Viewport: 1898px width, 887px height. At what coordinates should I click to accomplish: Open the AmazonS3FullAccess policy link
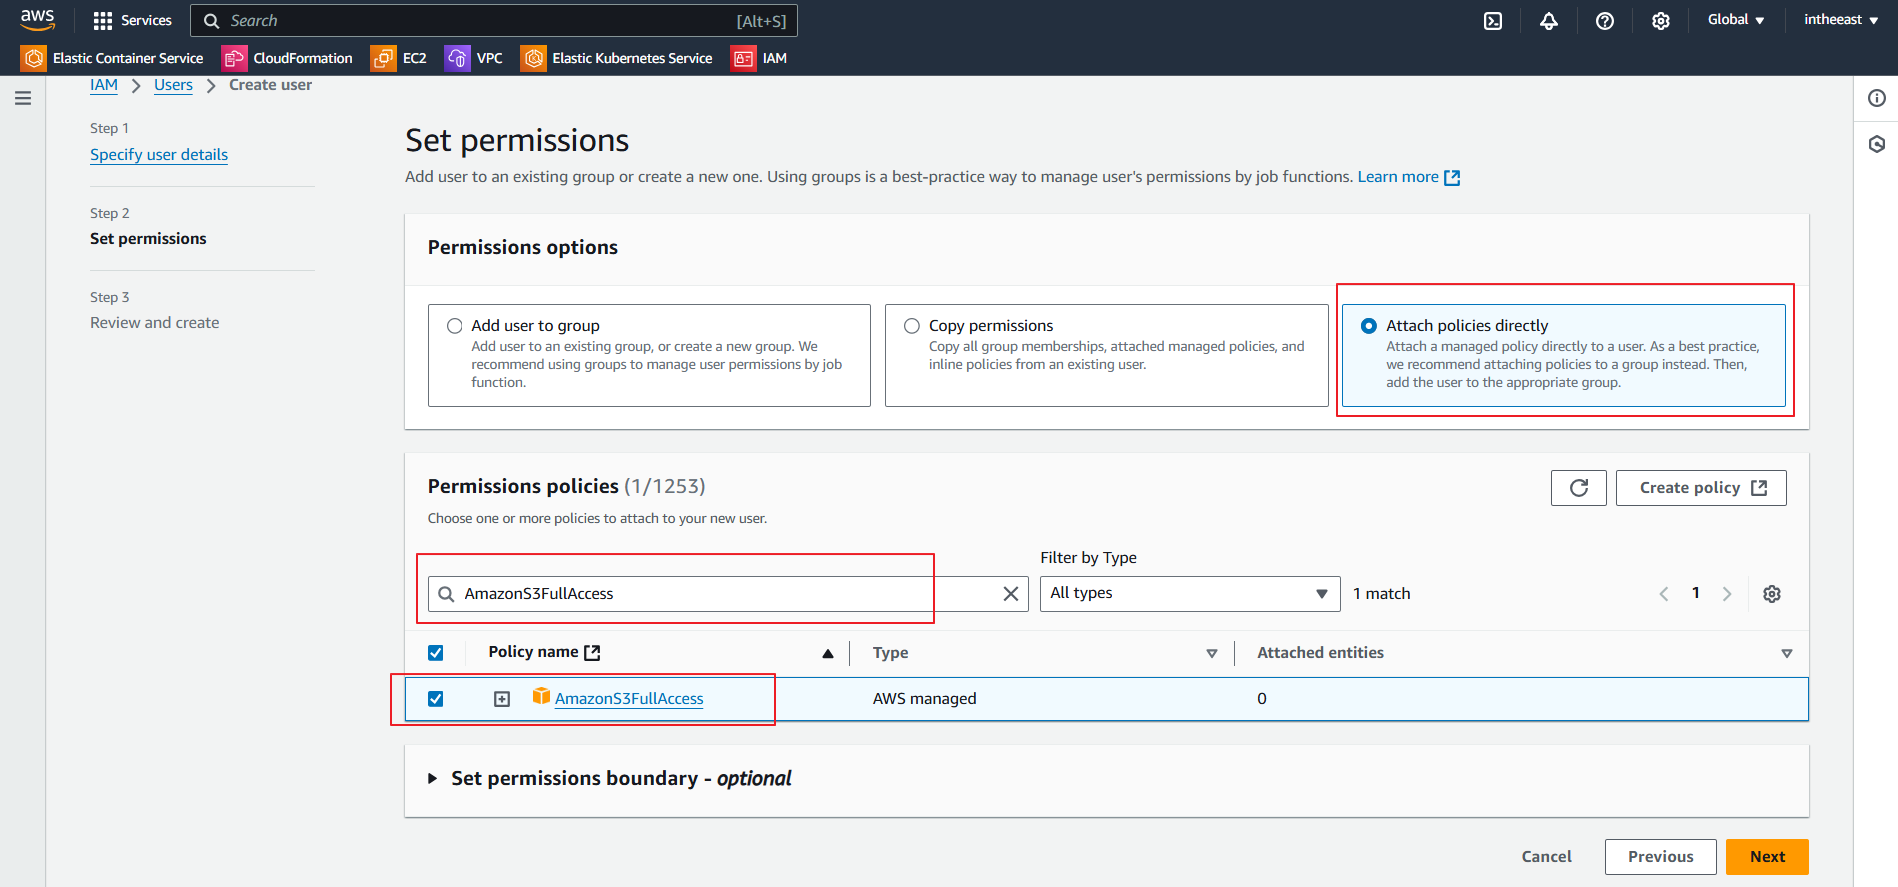[629, 699]
